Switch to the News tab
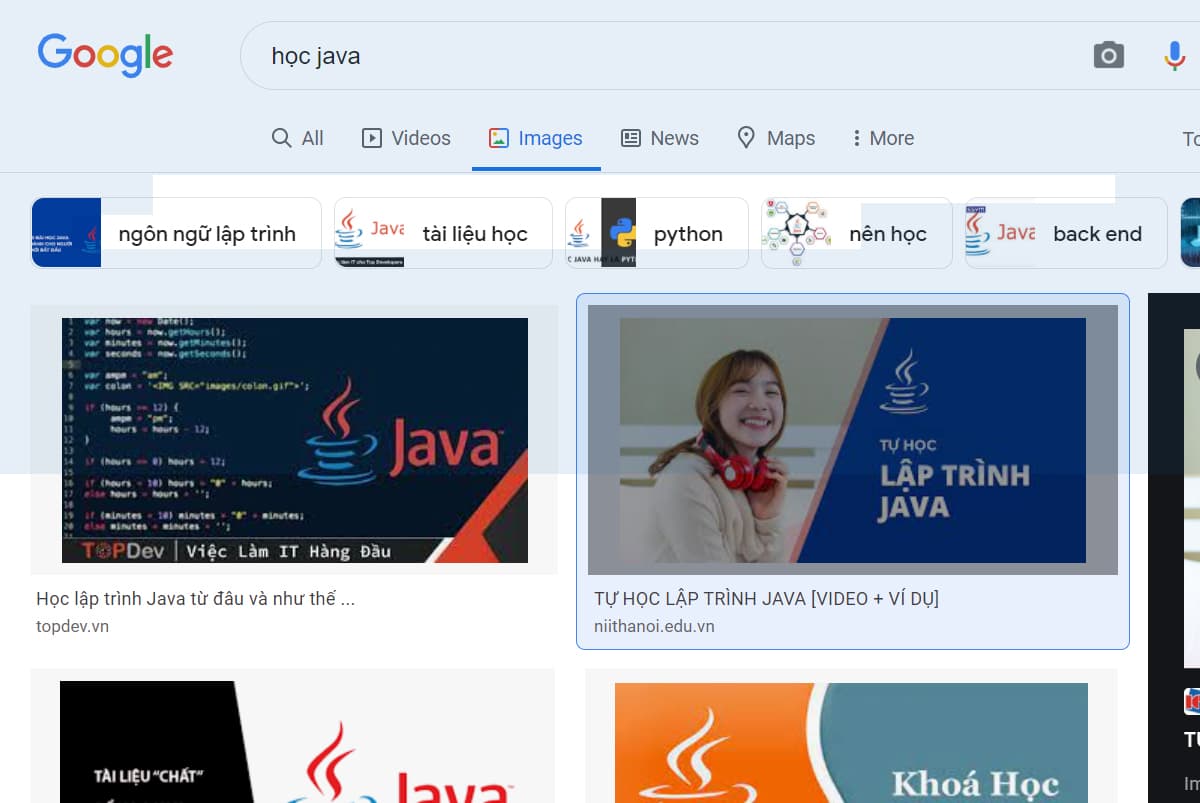This screenshot has height=803, width=1200. tap(660, 137)
